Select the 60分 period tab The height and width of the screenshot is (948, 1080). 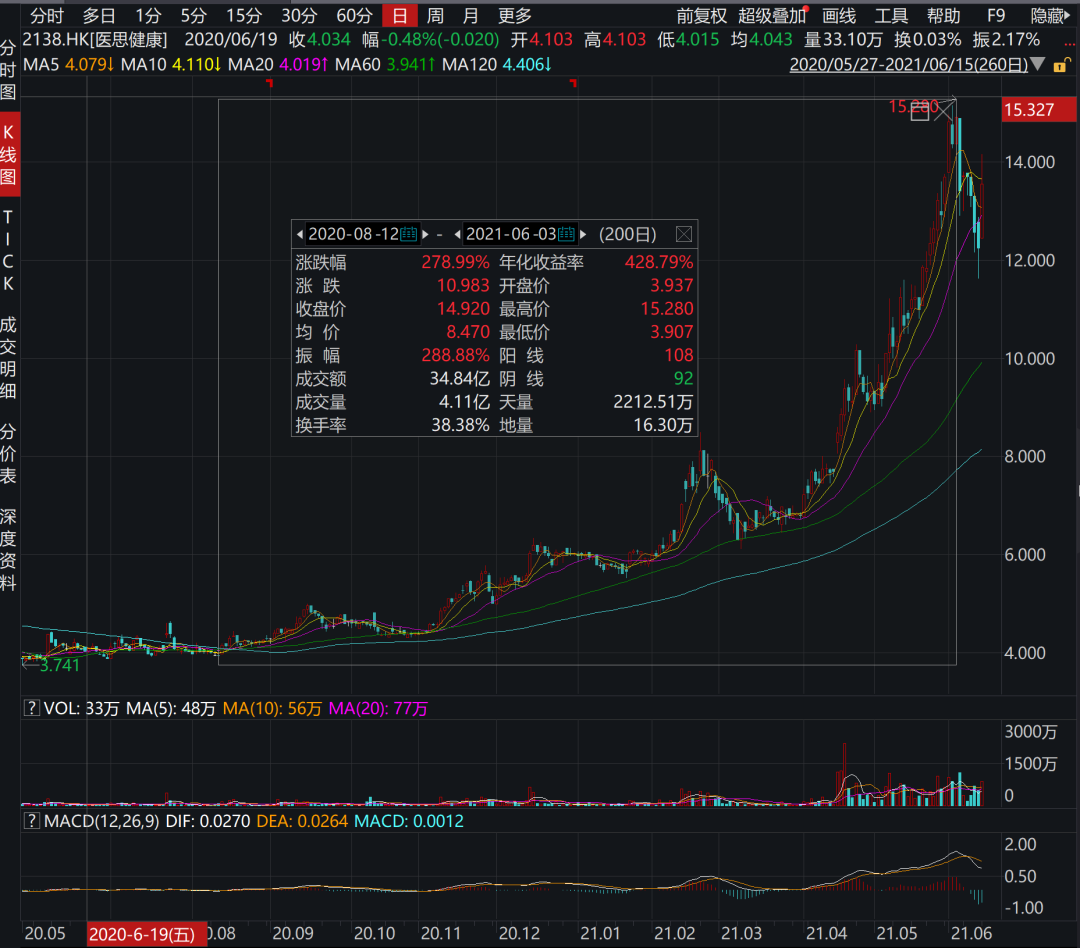point(354,15)
